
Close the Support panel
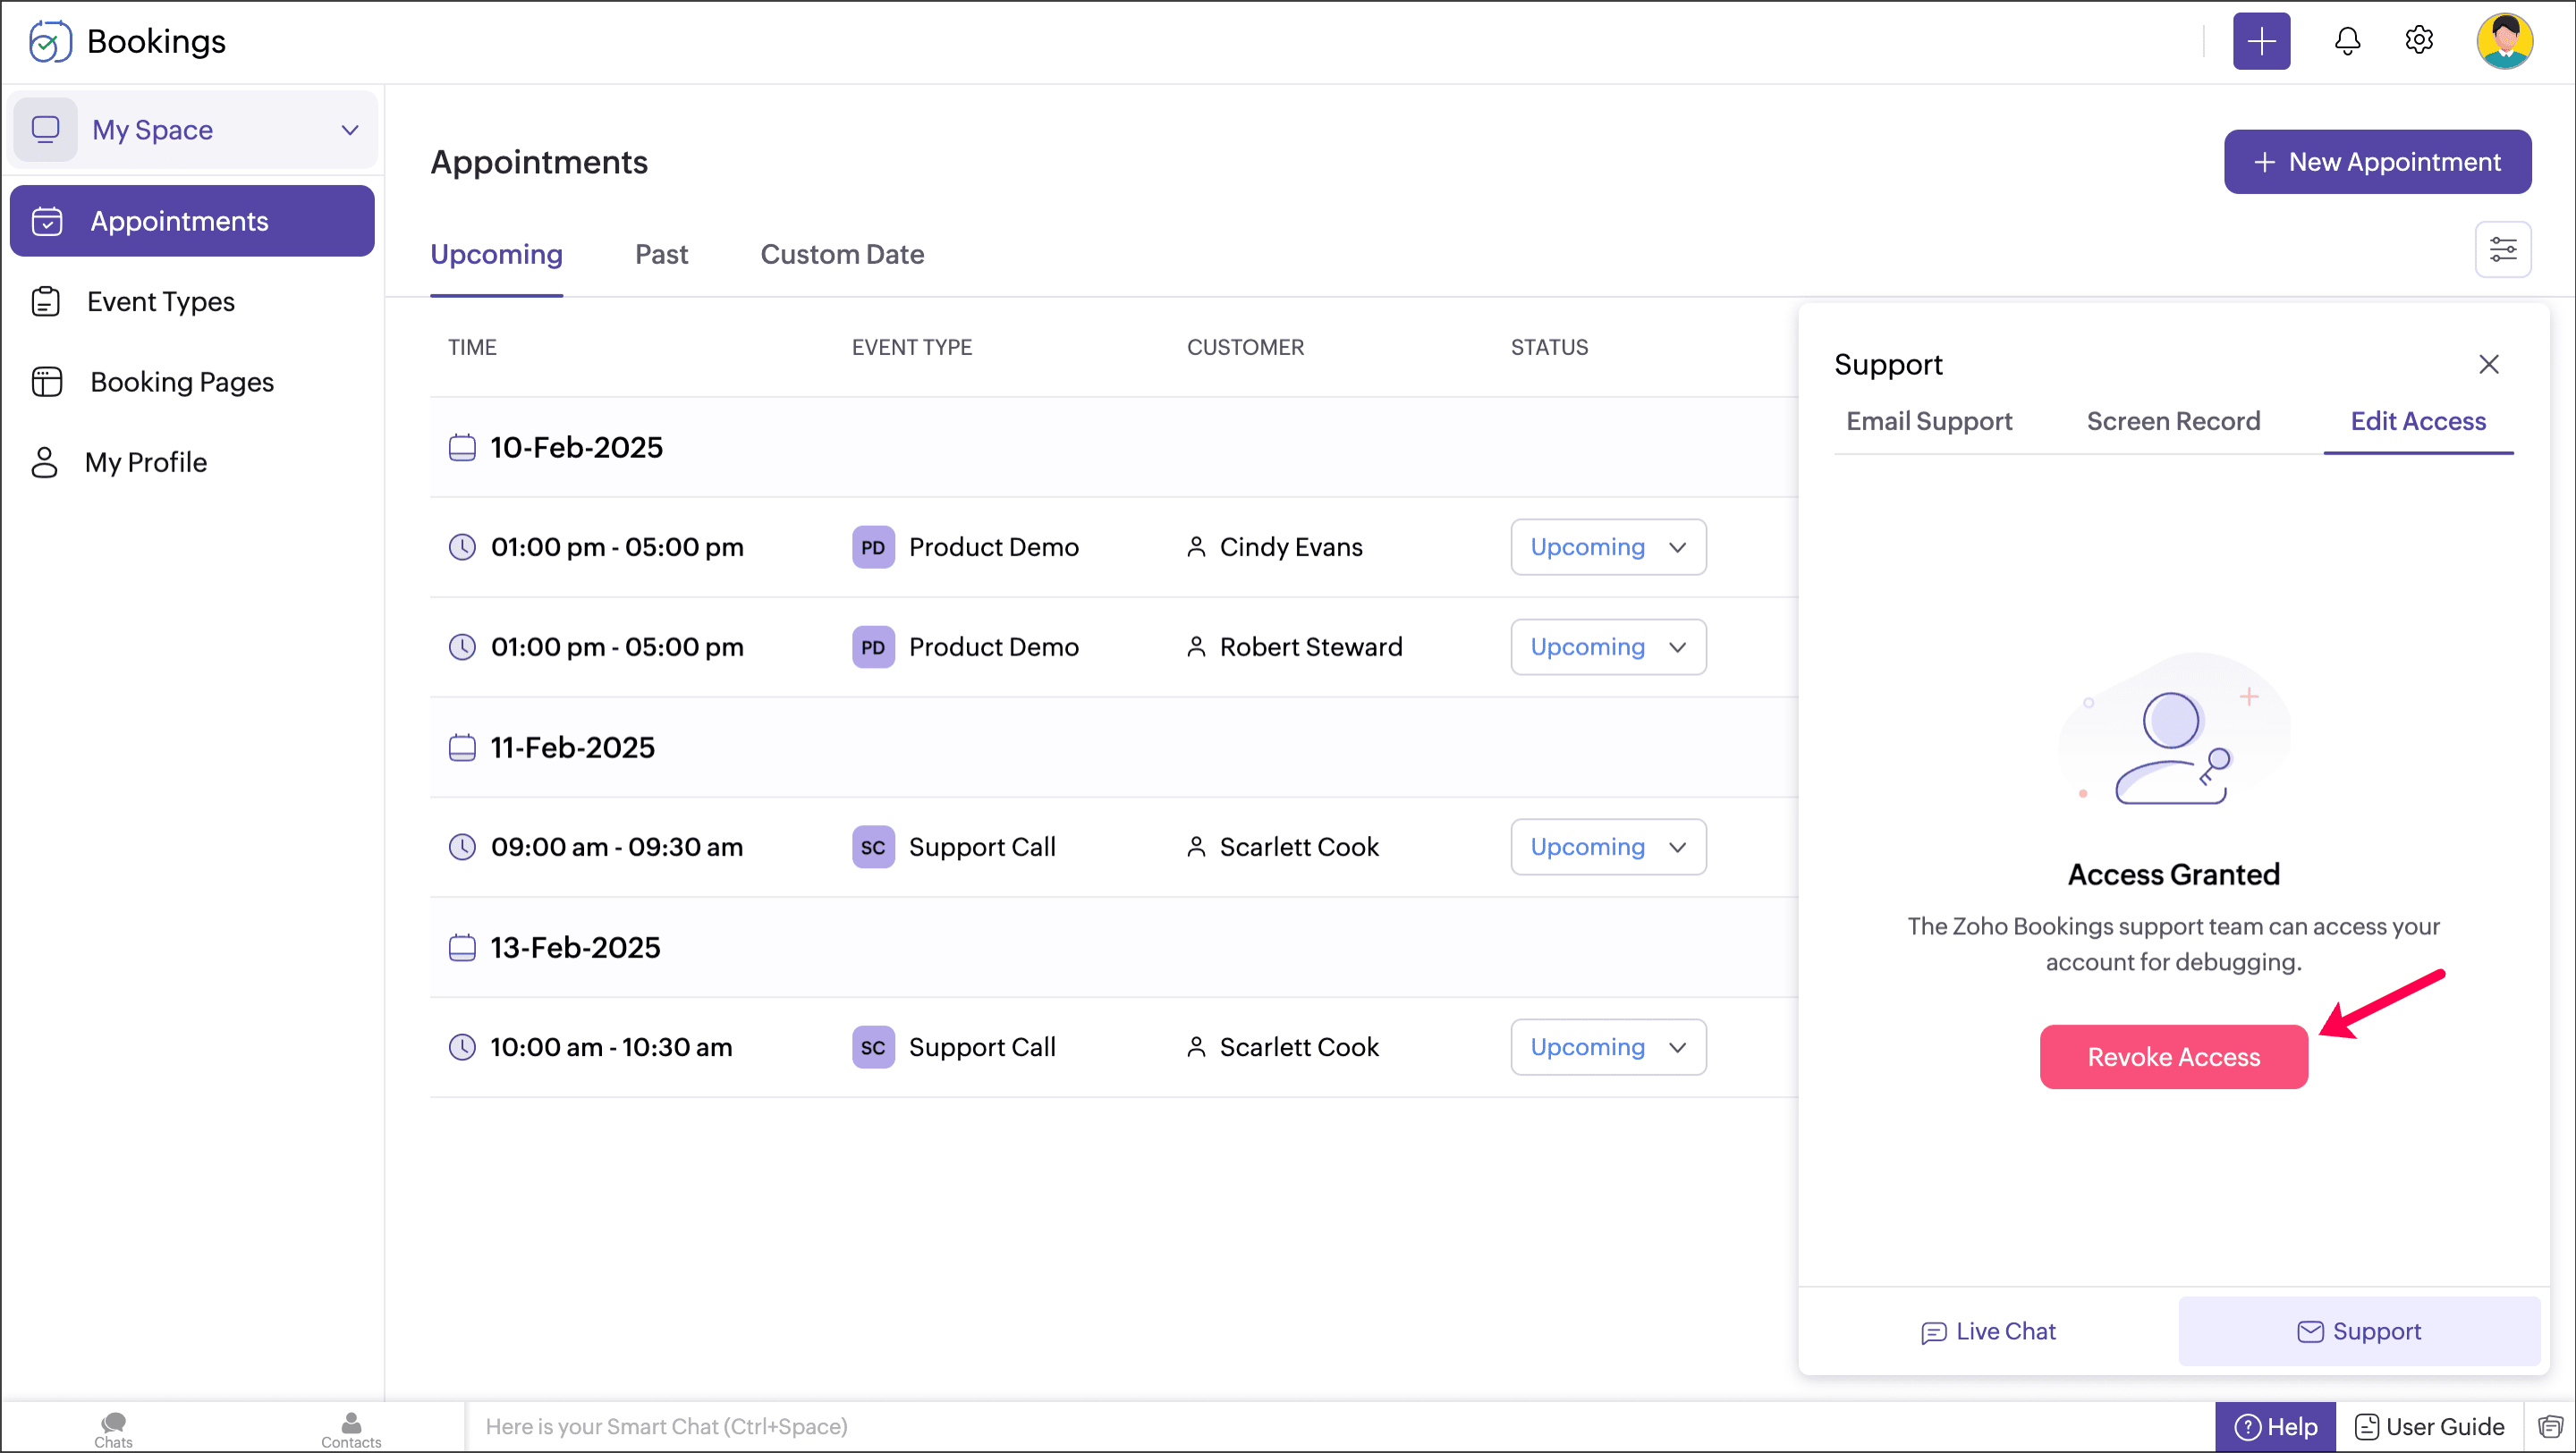[2488, 364]
